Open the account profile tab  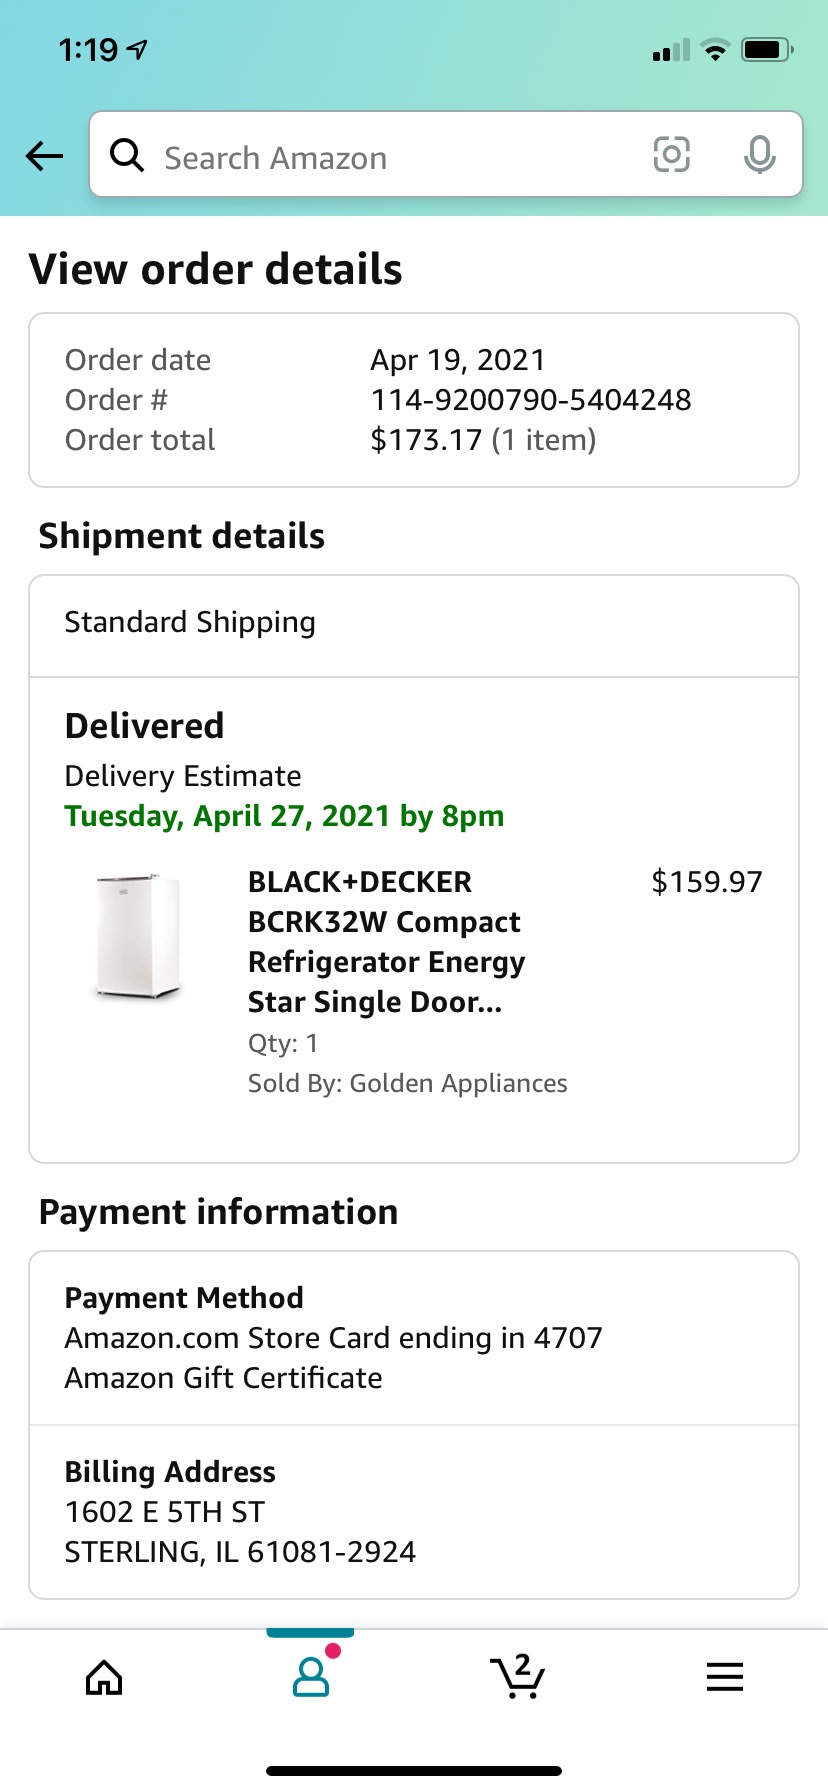(311, 1677)
